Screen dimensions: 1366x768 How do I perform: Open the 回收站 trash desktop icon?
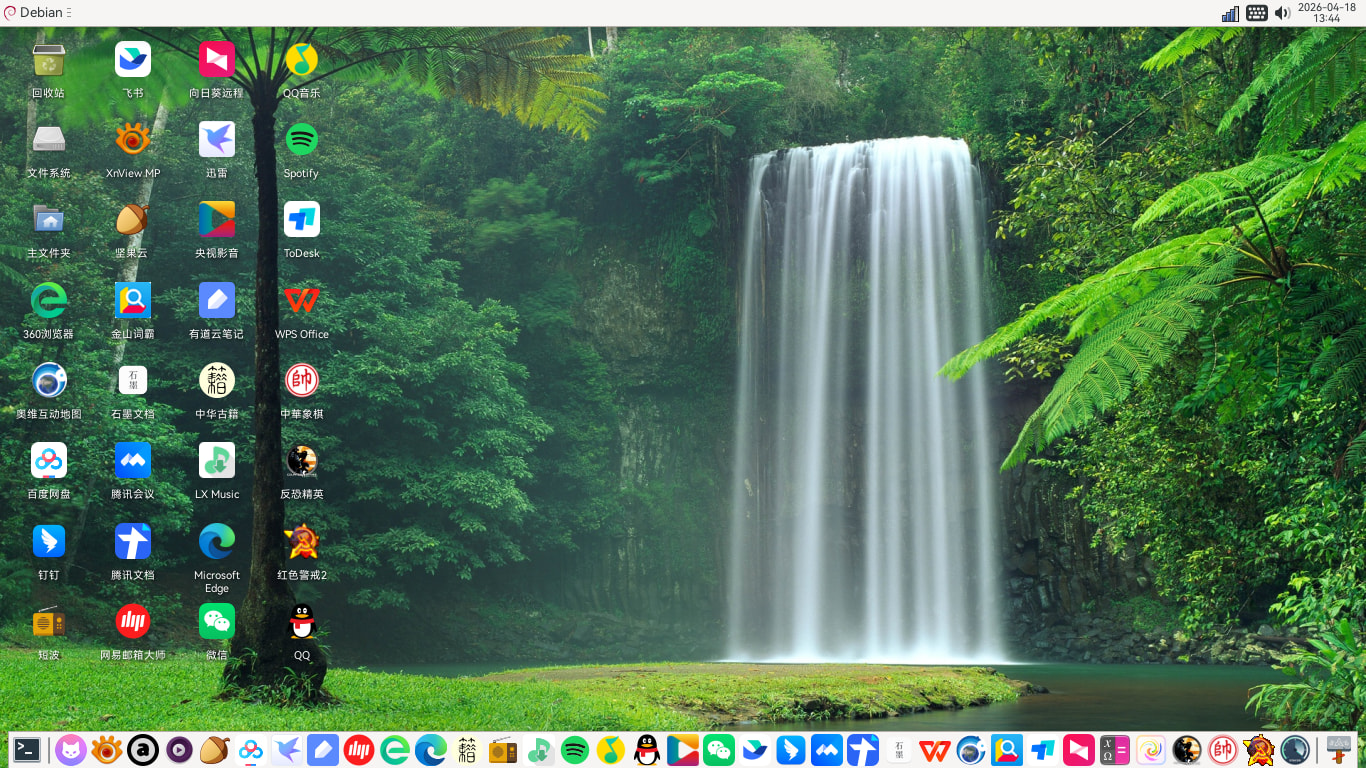pyautogui.click(x=48, y=61)
